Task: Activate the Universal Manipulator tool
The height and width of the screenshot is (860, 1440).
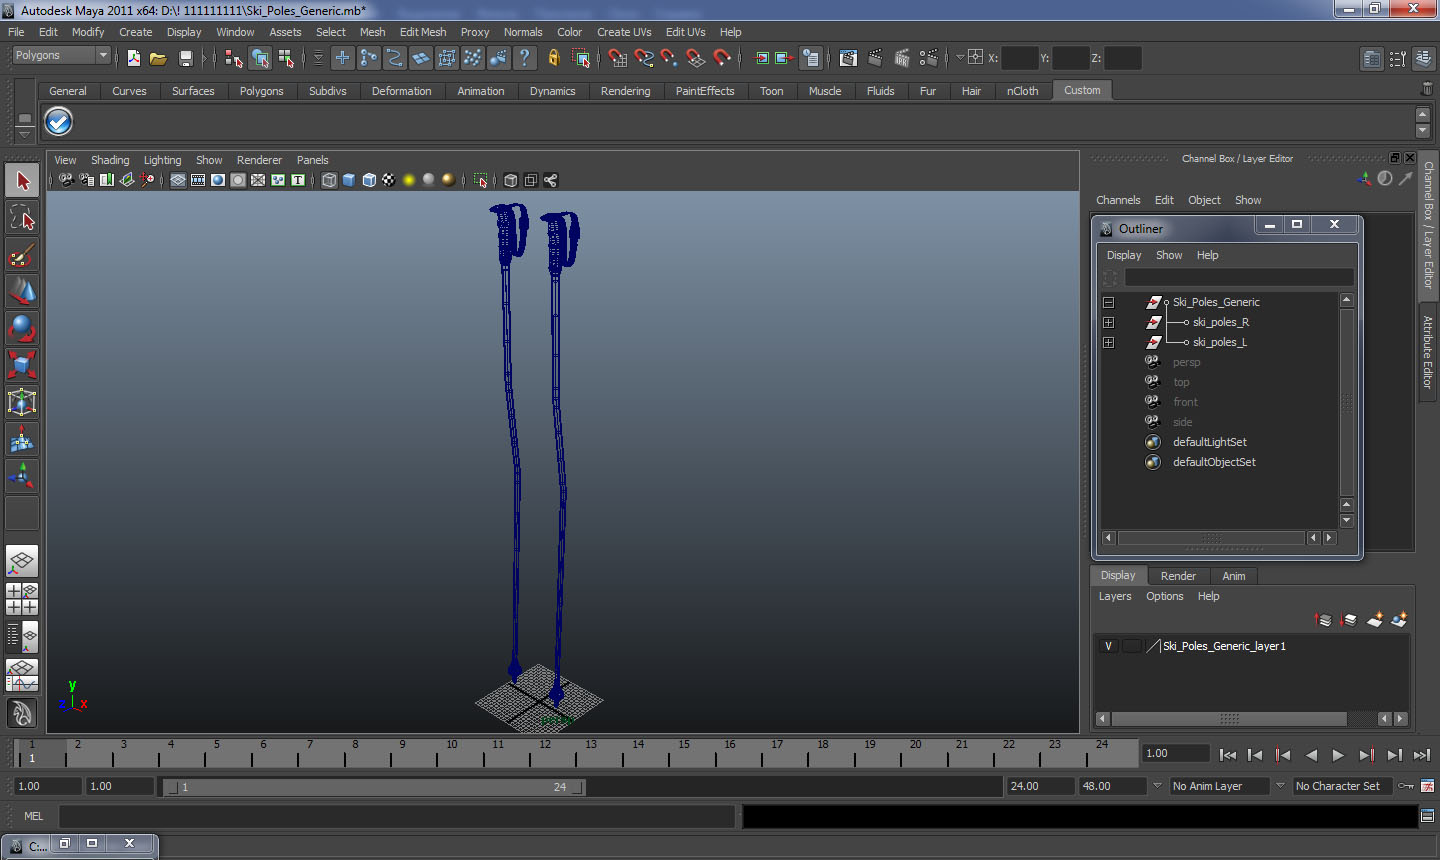Action: (x=22, y=402)
